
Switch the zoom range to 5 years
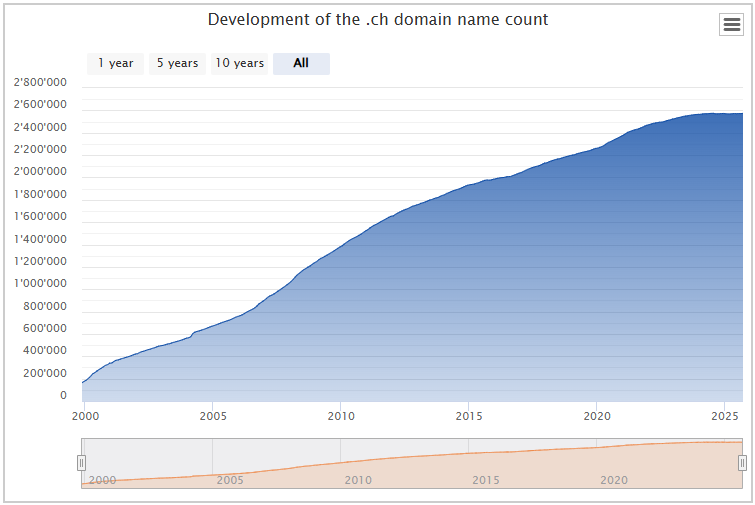[x=177, y=63]
